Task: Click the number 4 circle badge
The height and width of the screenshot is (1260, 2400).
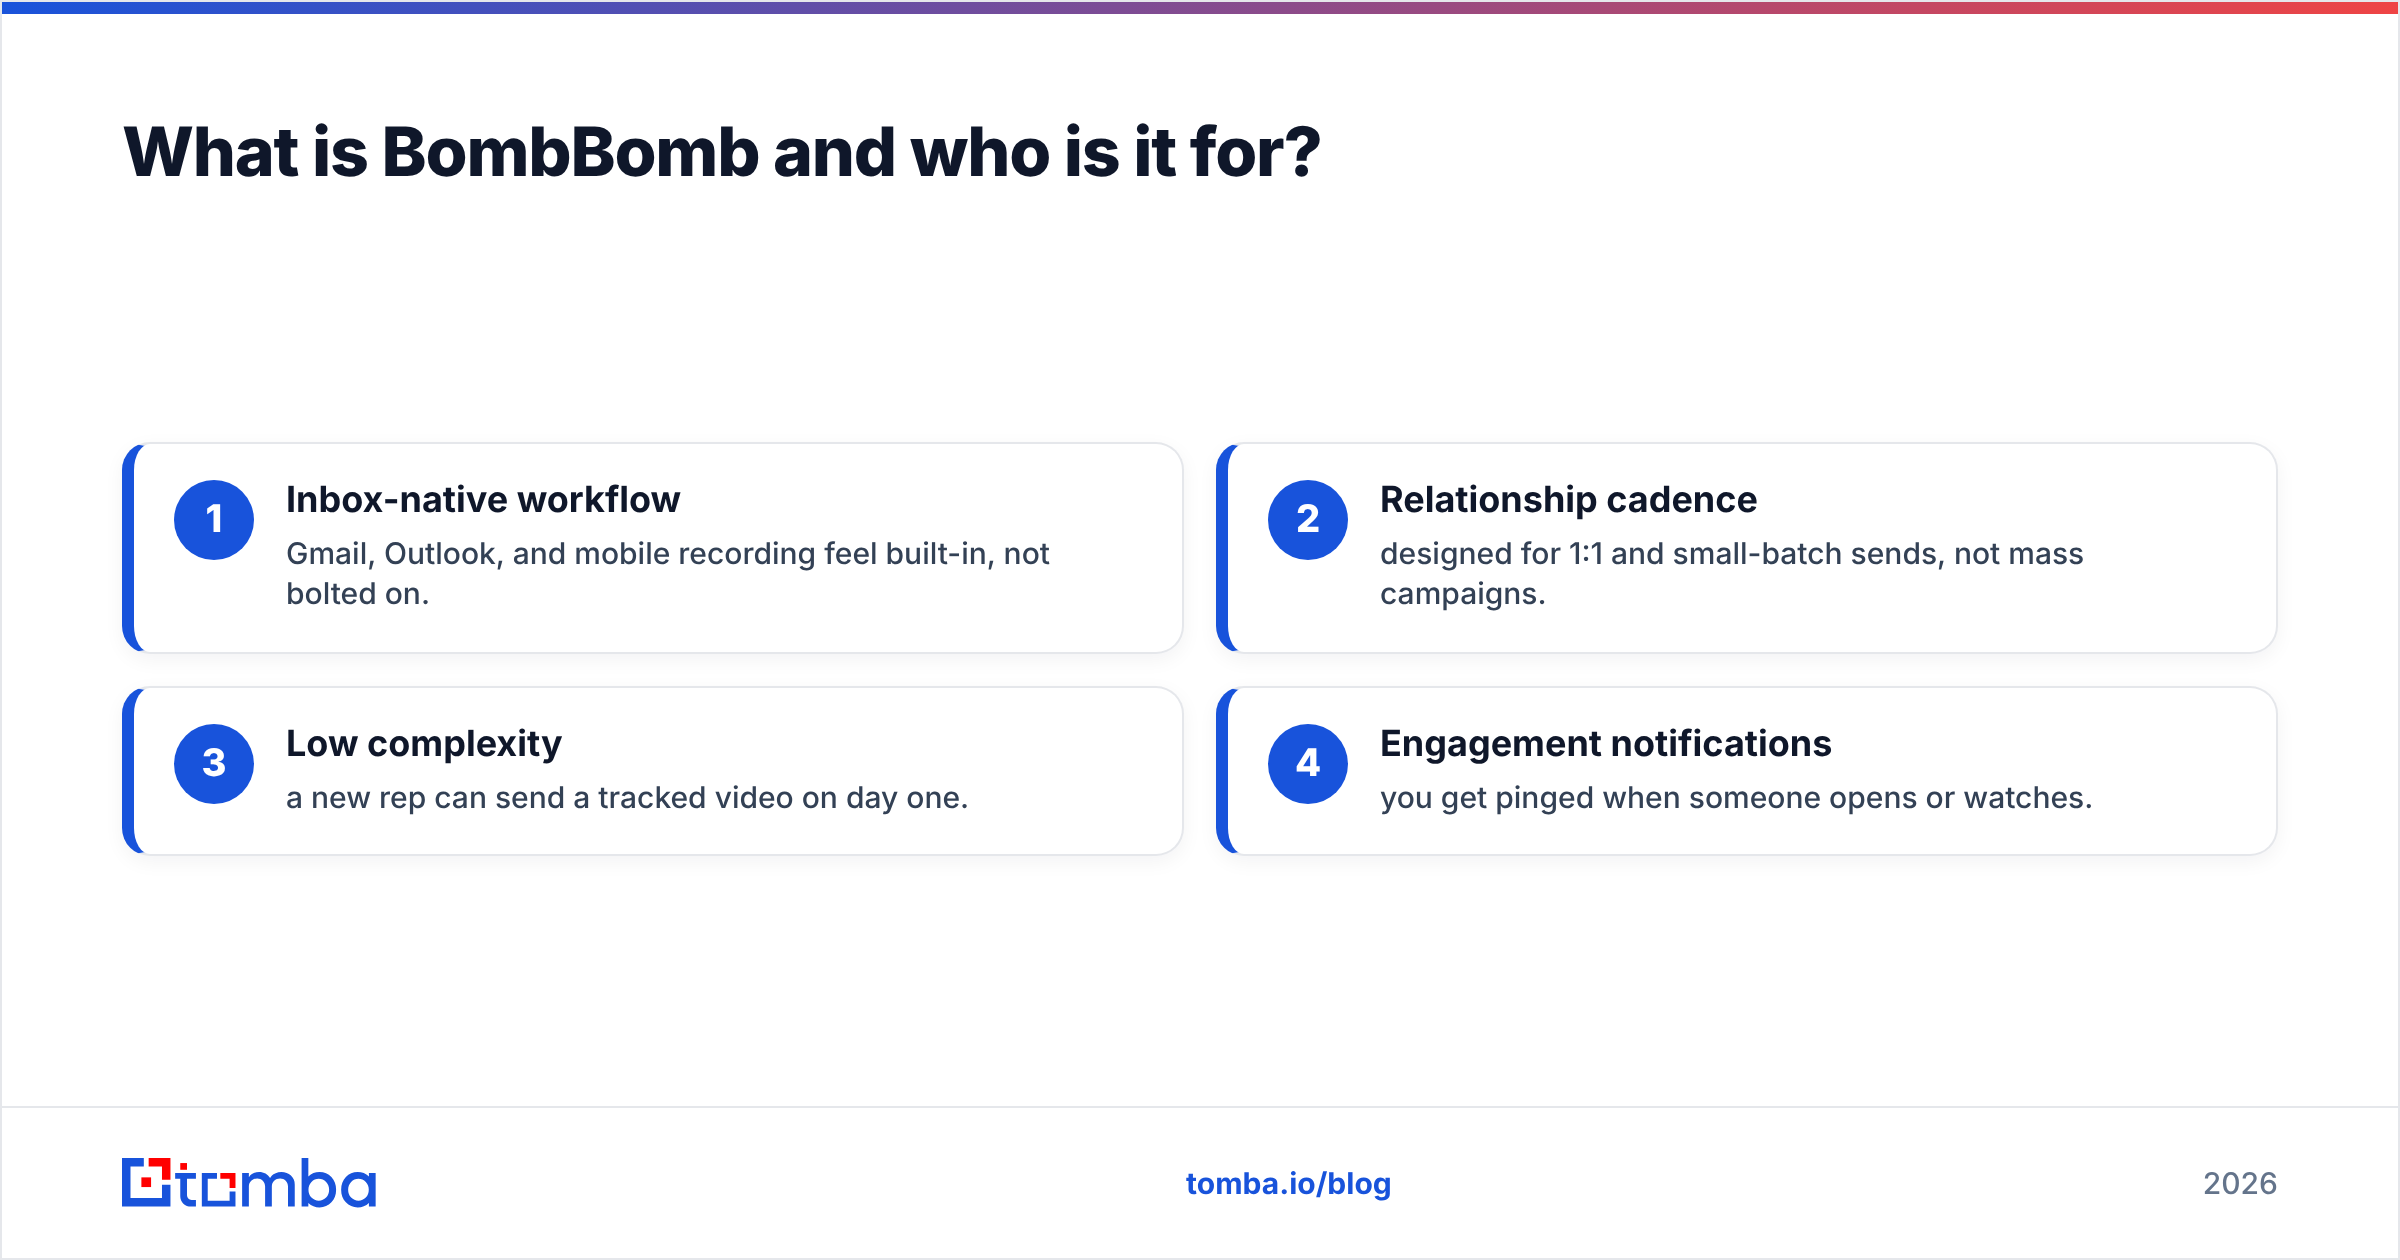Action: point(1308,764)
